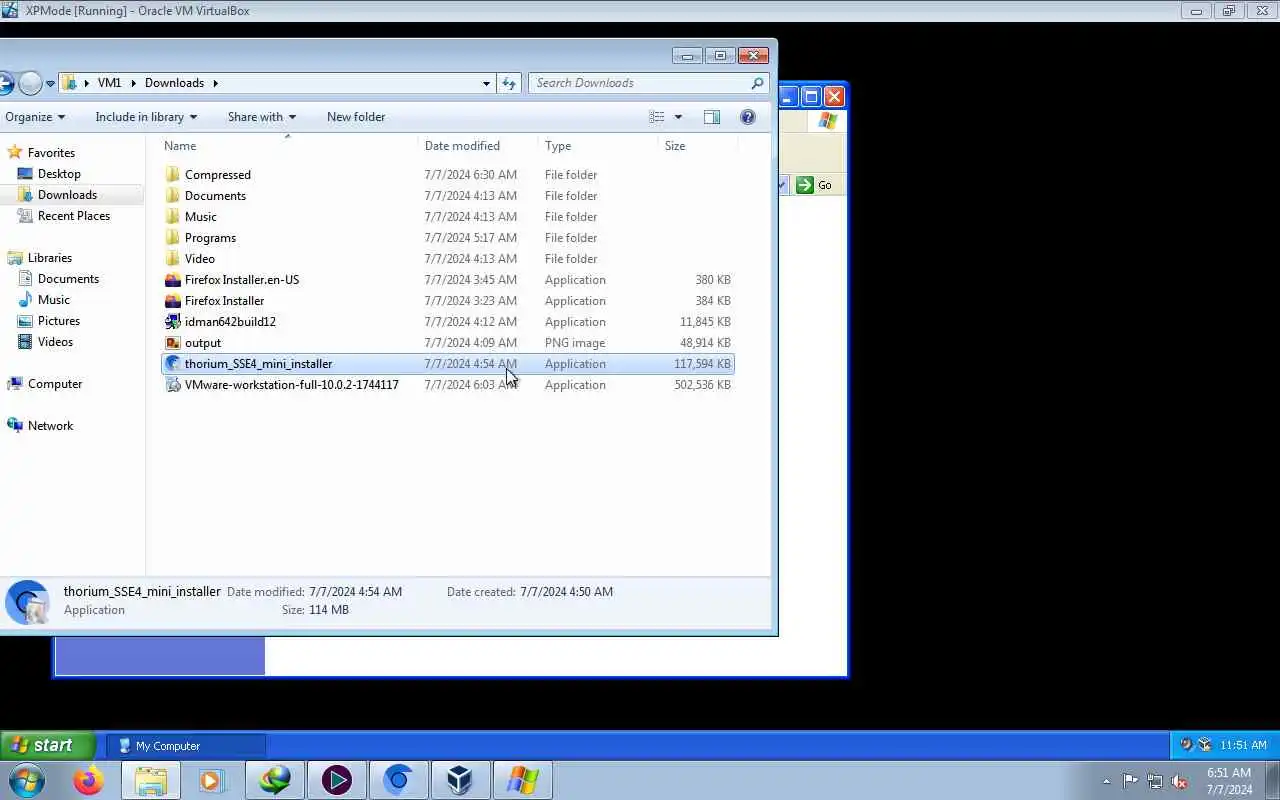
Task: Click the VMware-workstation installer icon
Action: (x=173, y=384)
